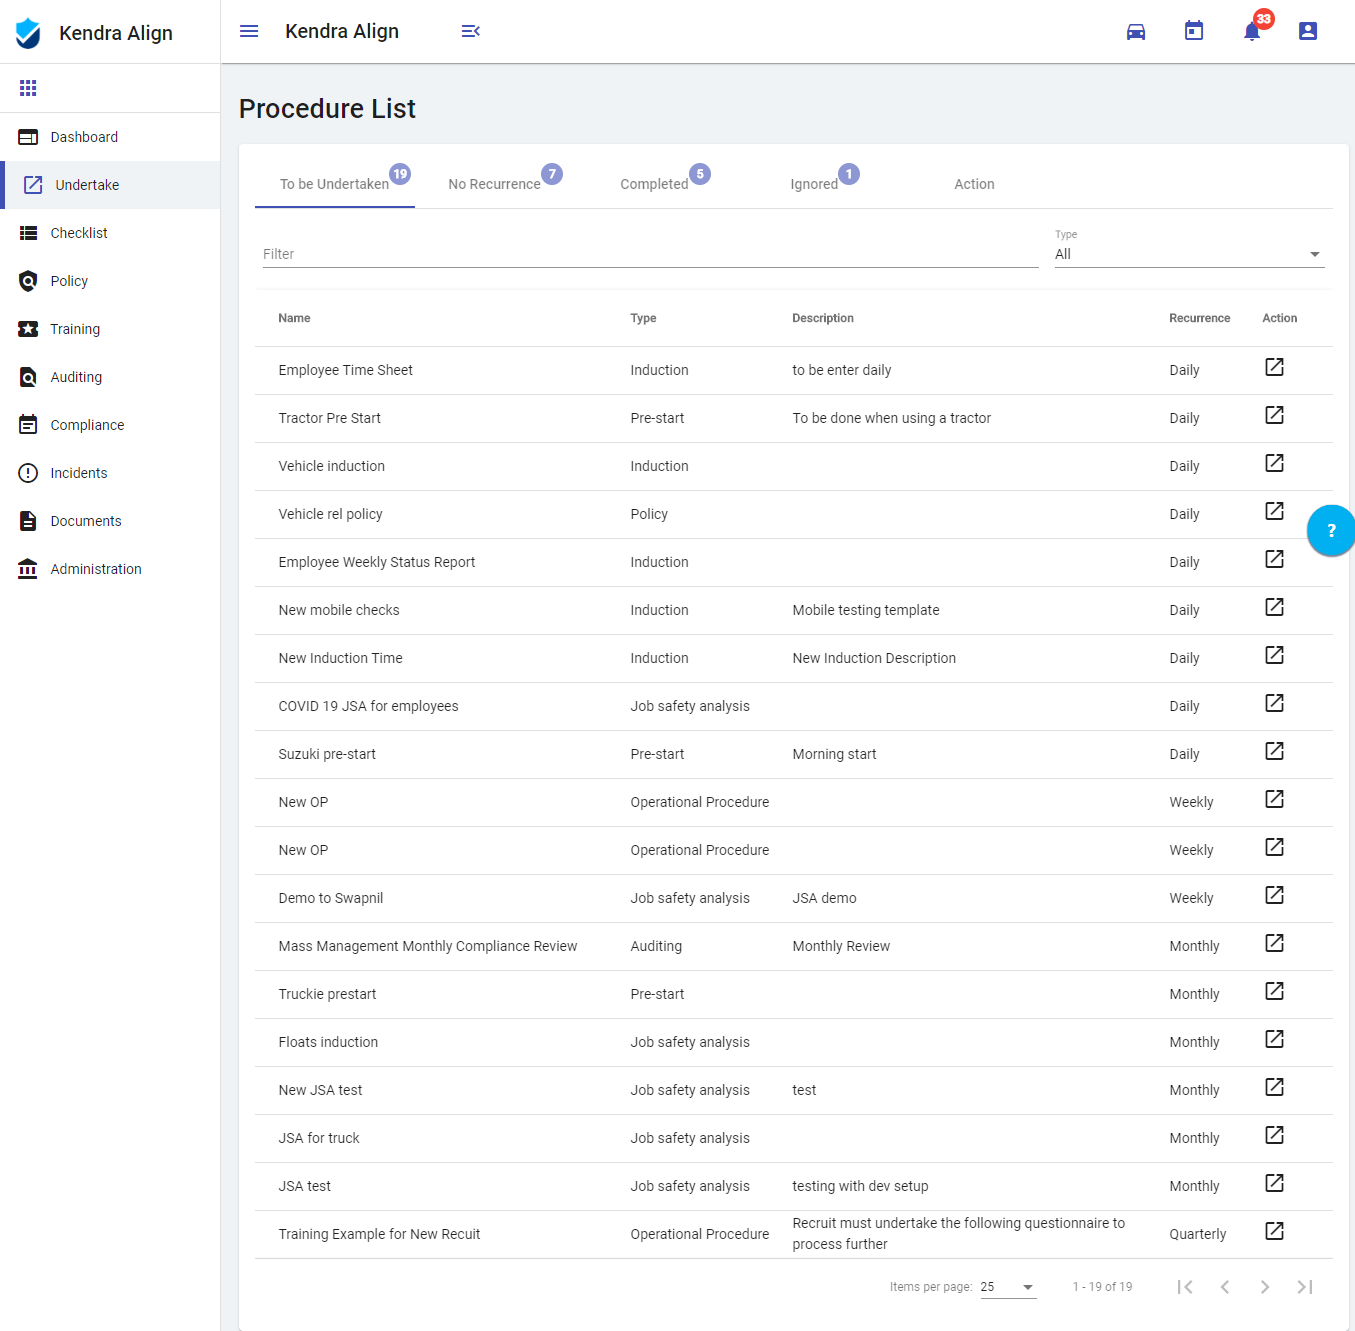Open Checklist in the sidebar
This screenshot has height=1331, width=1355.
point(110,233)
